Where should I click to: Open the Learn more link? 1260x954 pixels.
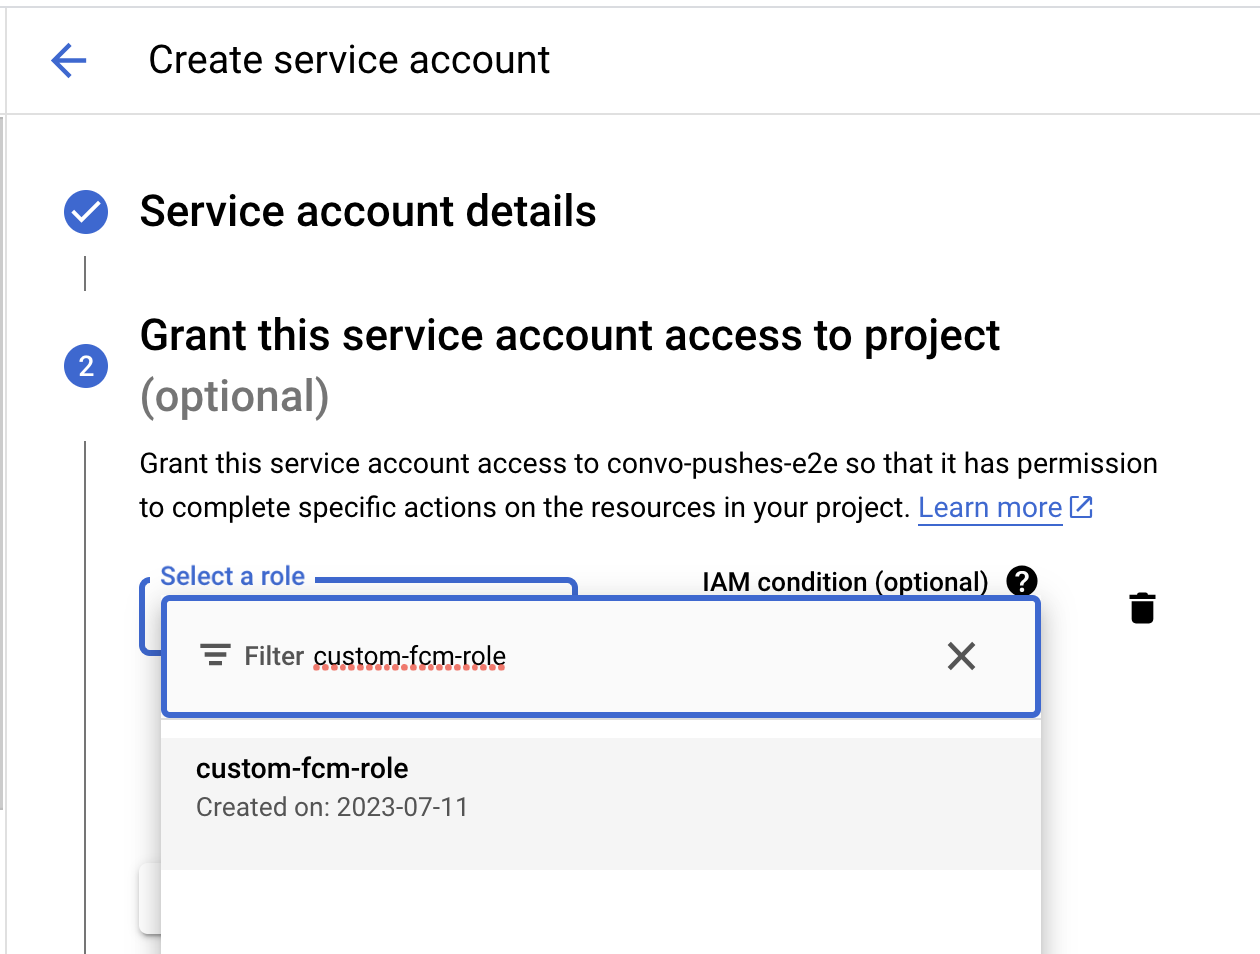[x=989, y=507]
